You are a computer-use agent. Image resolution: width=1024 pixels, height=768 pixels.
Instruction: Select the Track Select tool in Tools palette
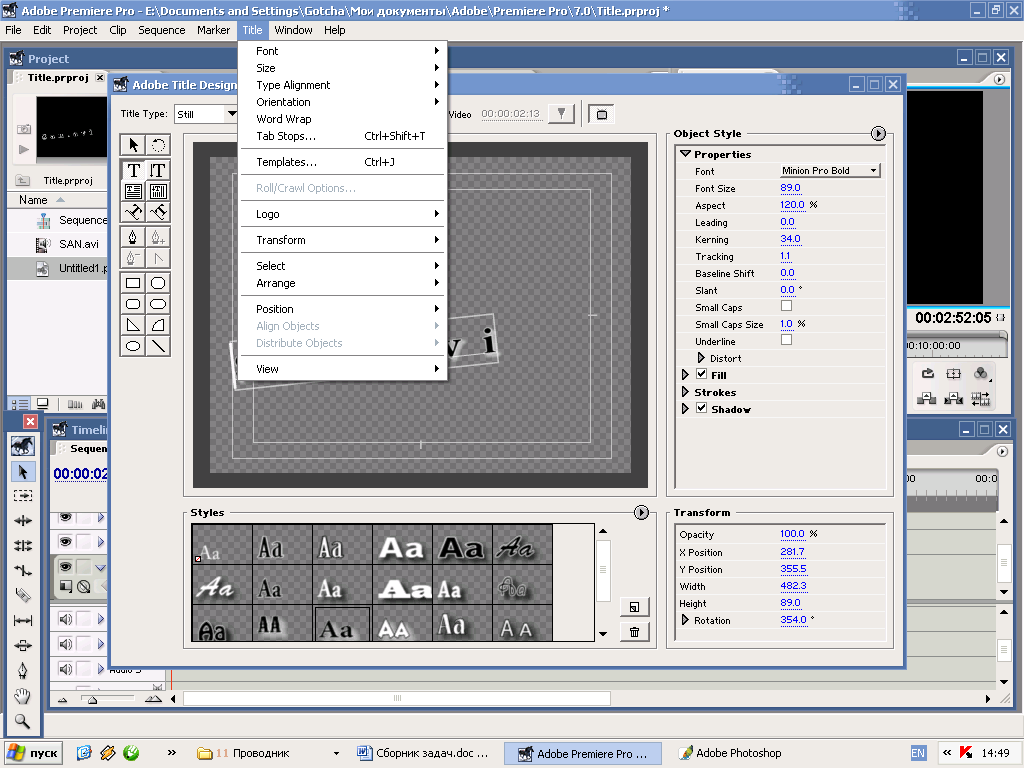tap(23, 496)
